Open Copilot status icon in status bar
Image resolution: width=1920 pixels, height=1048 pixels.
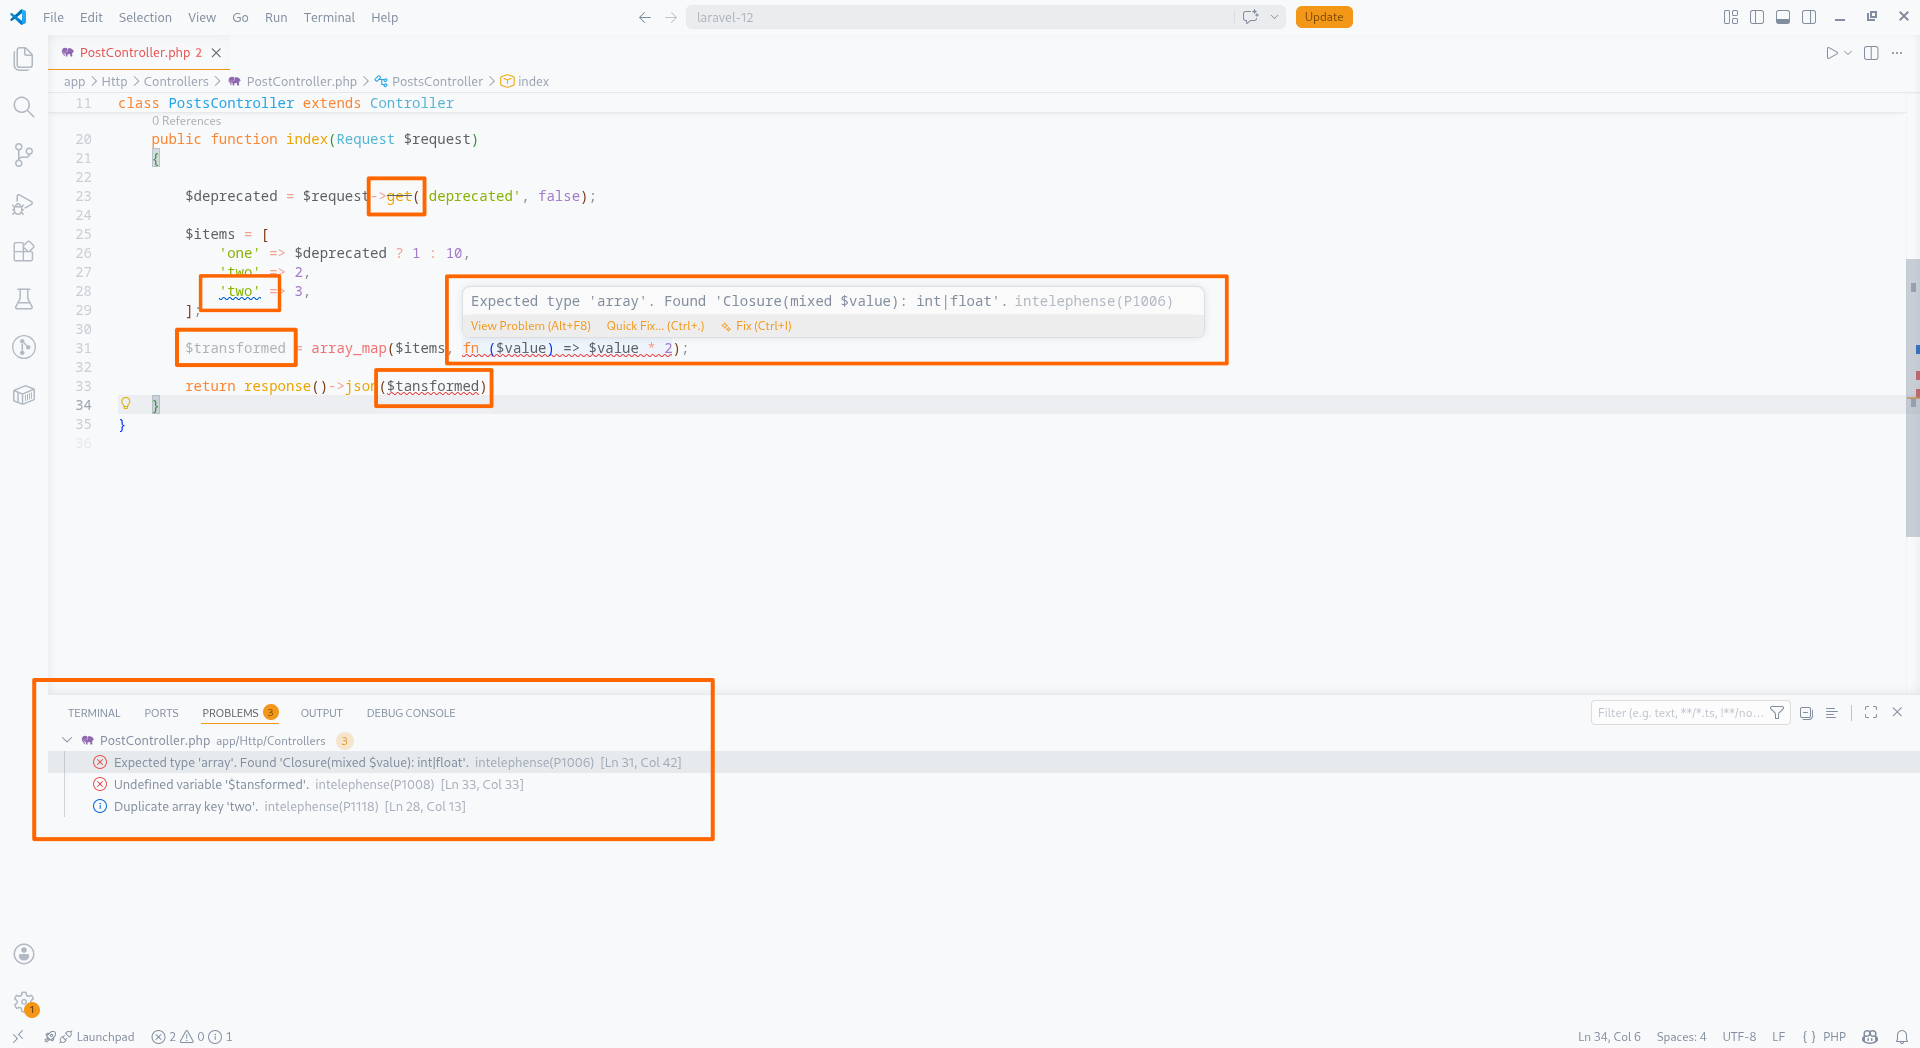[1870, 1037]
